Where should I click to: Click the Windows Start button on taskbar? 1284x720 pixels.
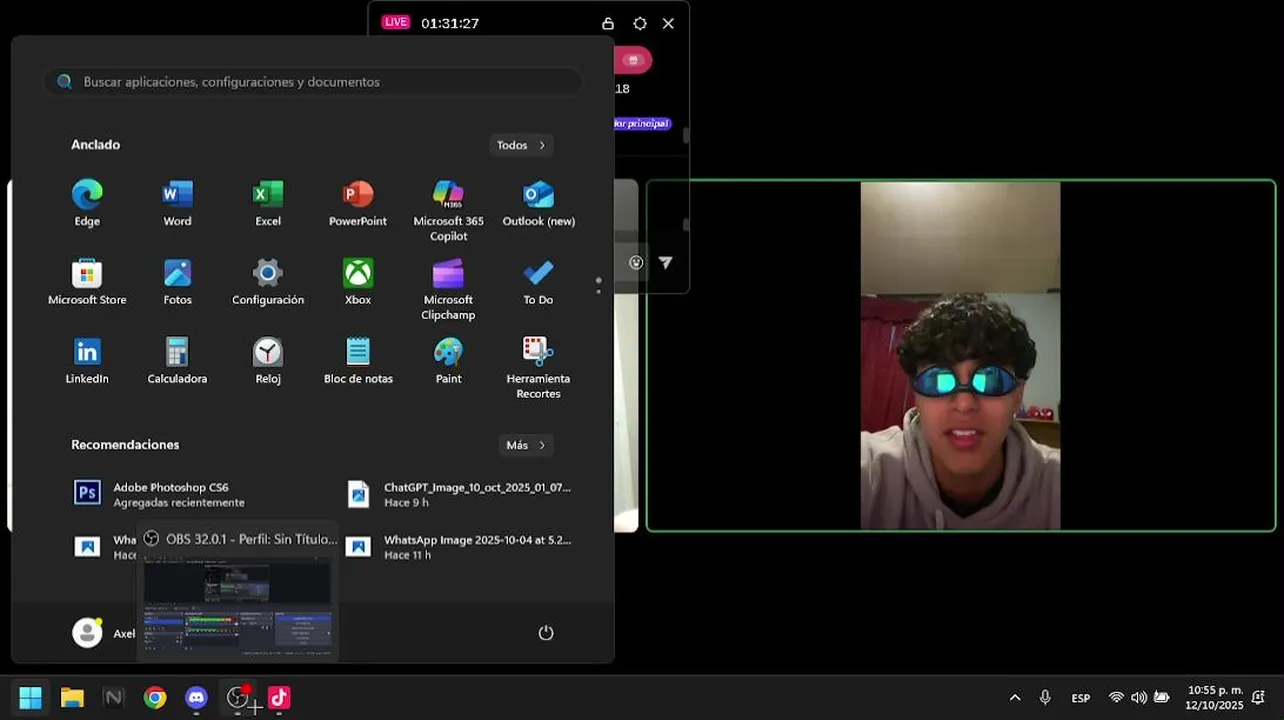(31, 697)
